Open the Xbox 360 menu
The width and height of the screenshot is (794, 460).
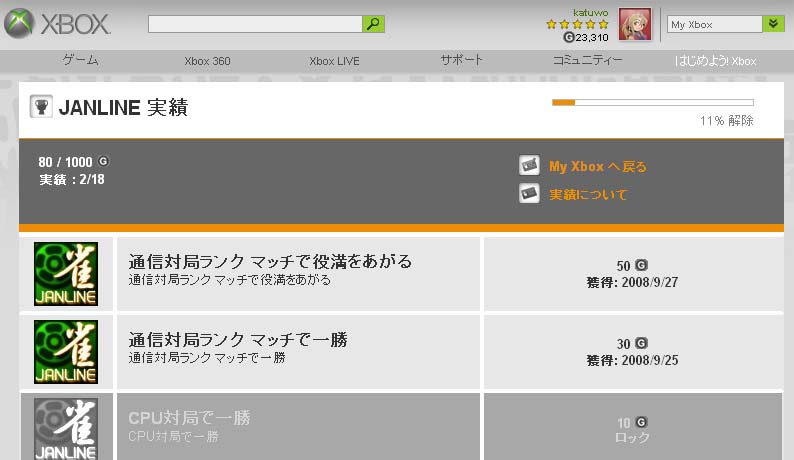click(x=207, y=61)
